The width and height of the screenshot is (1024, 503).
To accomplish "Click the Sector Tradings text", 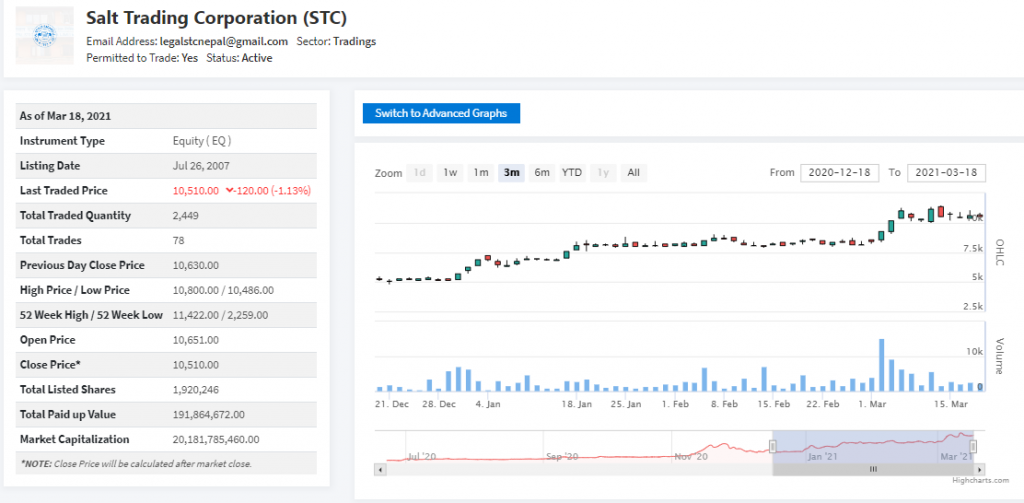I will click(336, 41).
